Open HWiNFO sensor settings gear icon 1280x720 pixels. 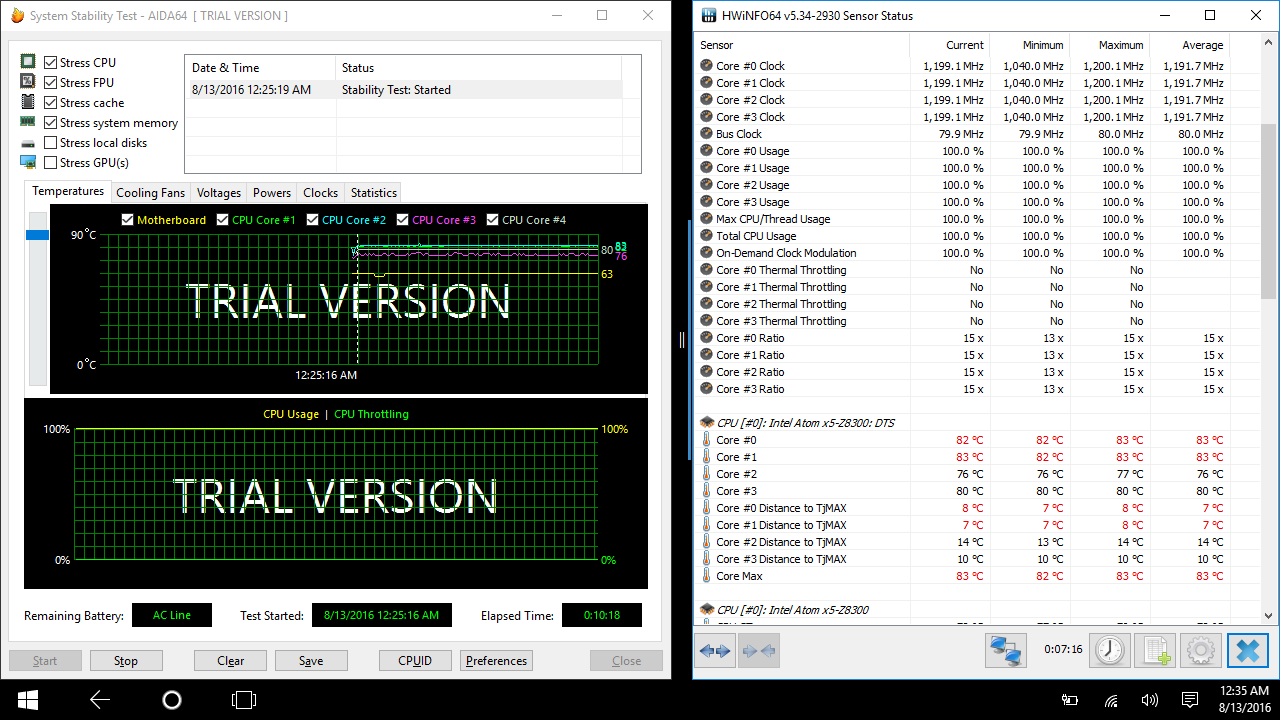(1200, 651)
